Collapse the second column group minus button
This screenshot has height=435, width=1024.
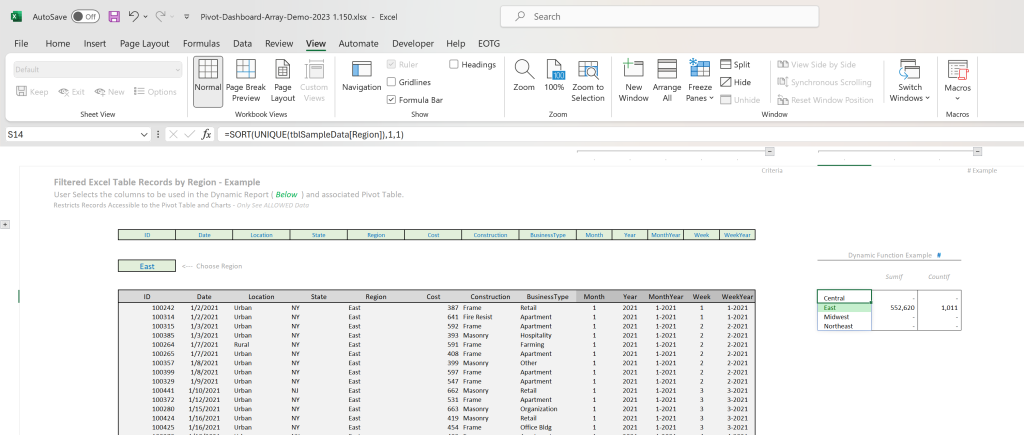977,152
